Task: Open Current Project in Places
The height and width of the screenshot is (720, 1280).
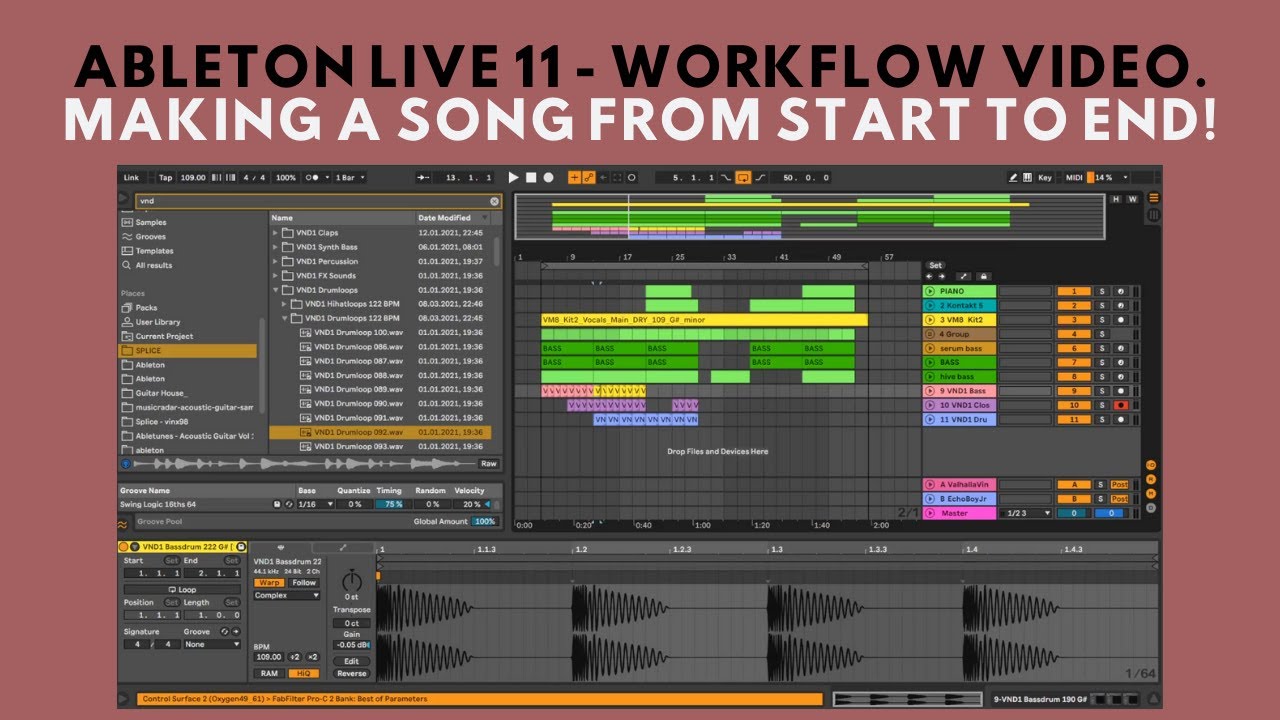Action: pos(164,336)
